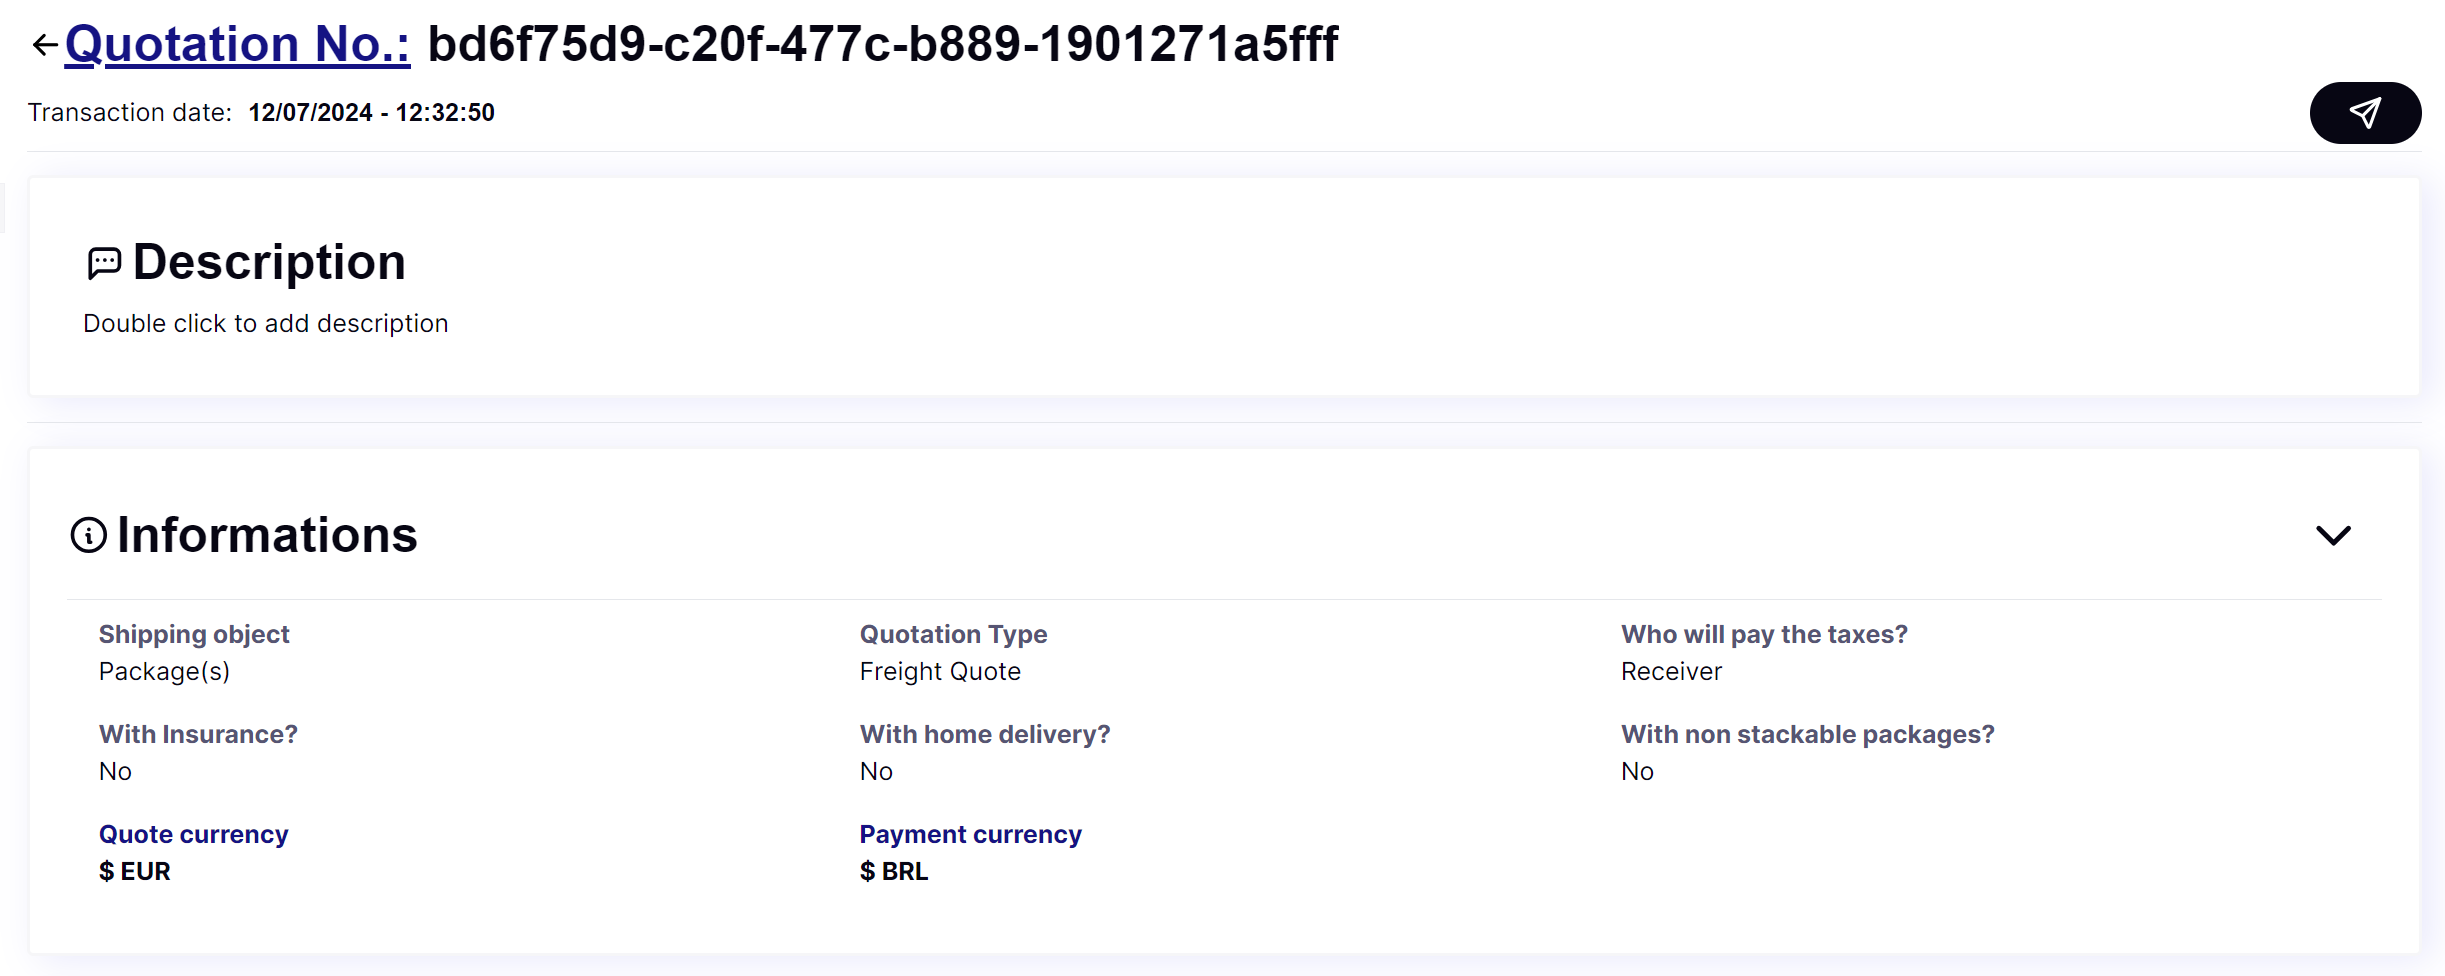Click the send paper-plane button
Viewport: 2445px width, 976px height.
(2365, 113)
